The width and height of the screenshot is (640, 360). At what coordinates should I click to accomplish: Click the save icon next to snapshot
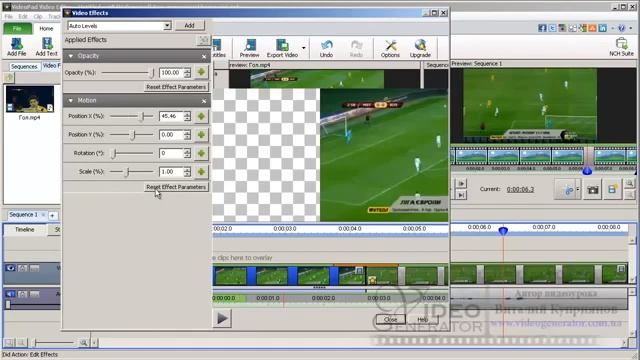(x=612, y=190)
